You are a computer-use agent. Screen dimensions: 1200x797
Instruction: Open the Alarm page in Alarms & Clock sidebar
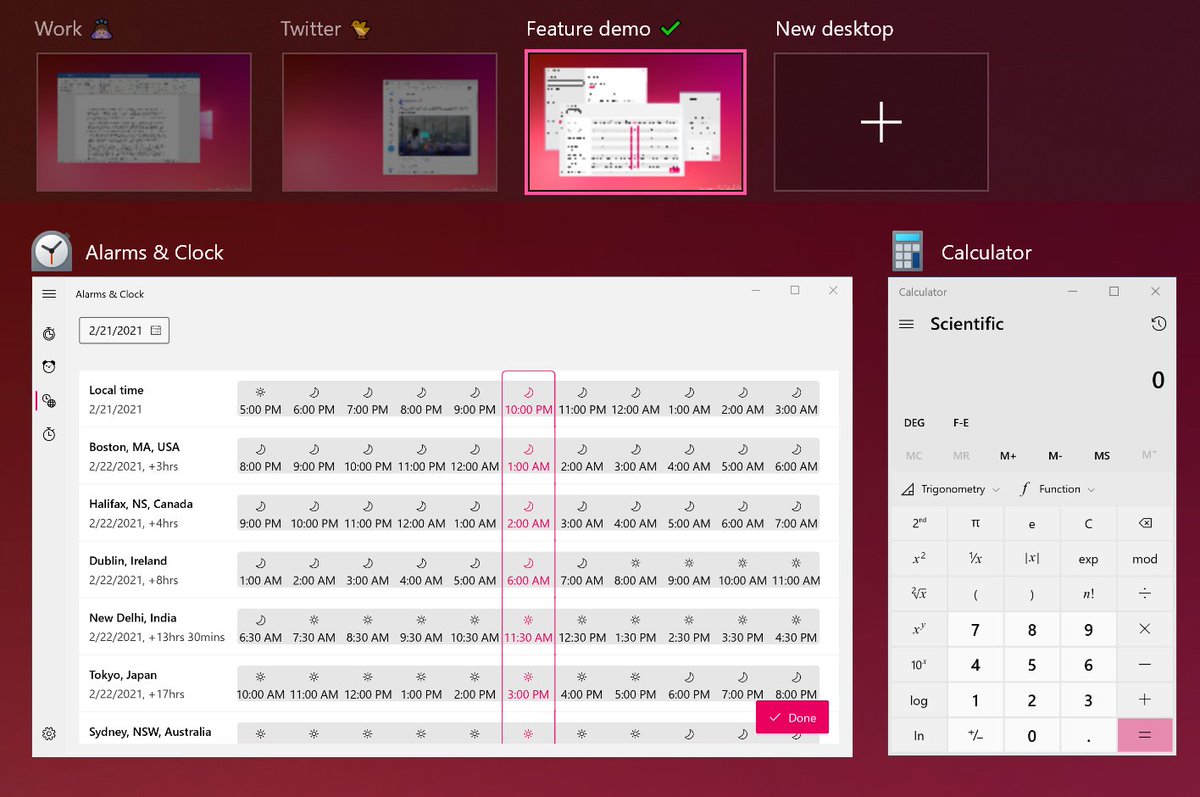[49, 367]
